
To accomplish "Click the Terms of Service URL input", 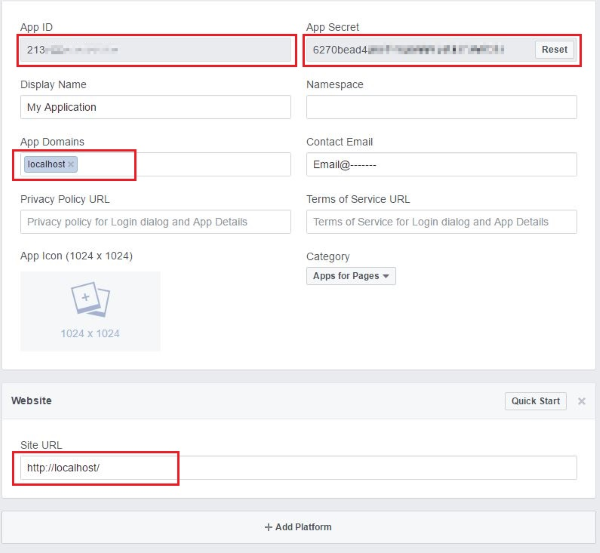I will click(x=441, y=222).
